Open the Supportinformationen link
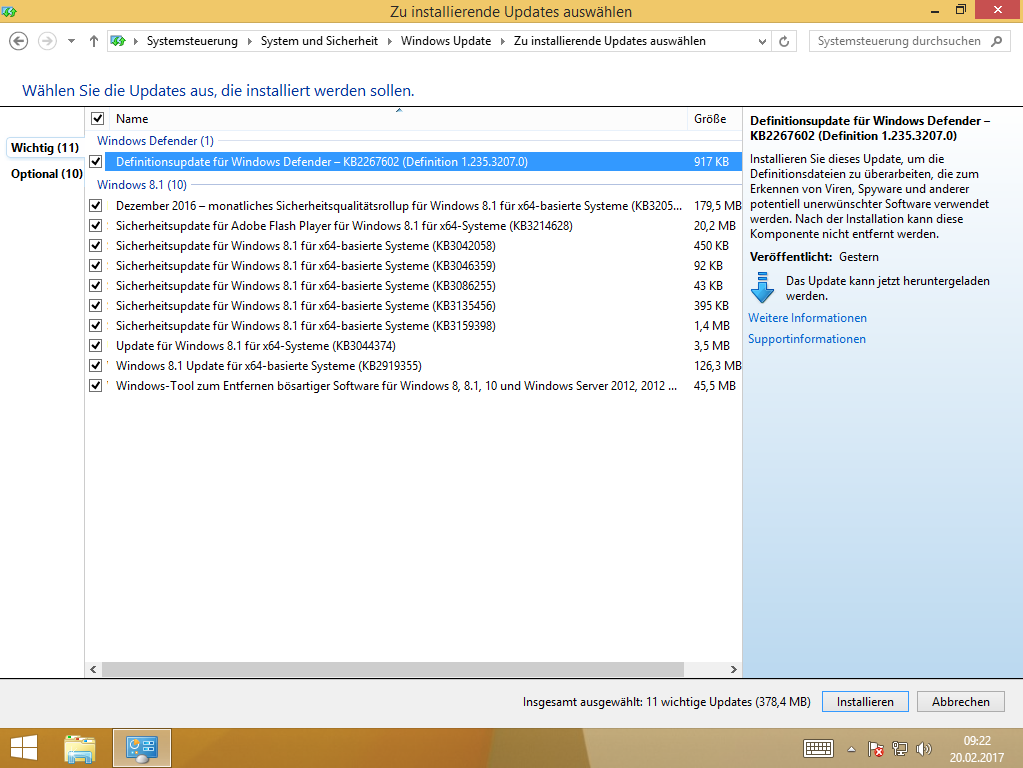Image resolution: width=1023 pixels, height=768 pixels. pos(806,339)
